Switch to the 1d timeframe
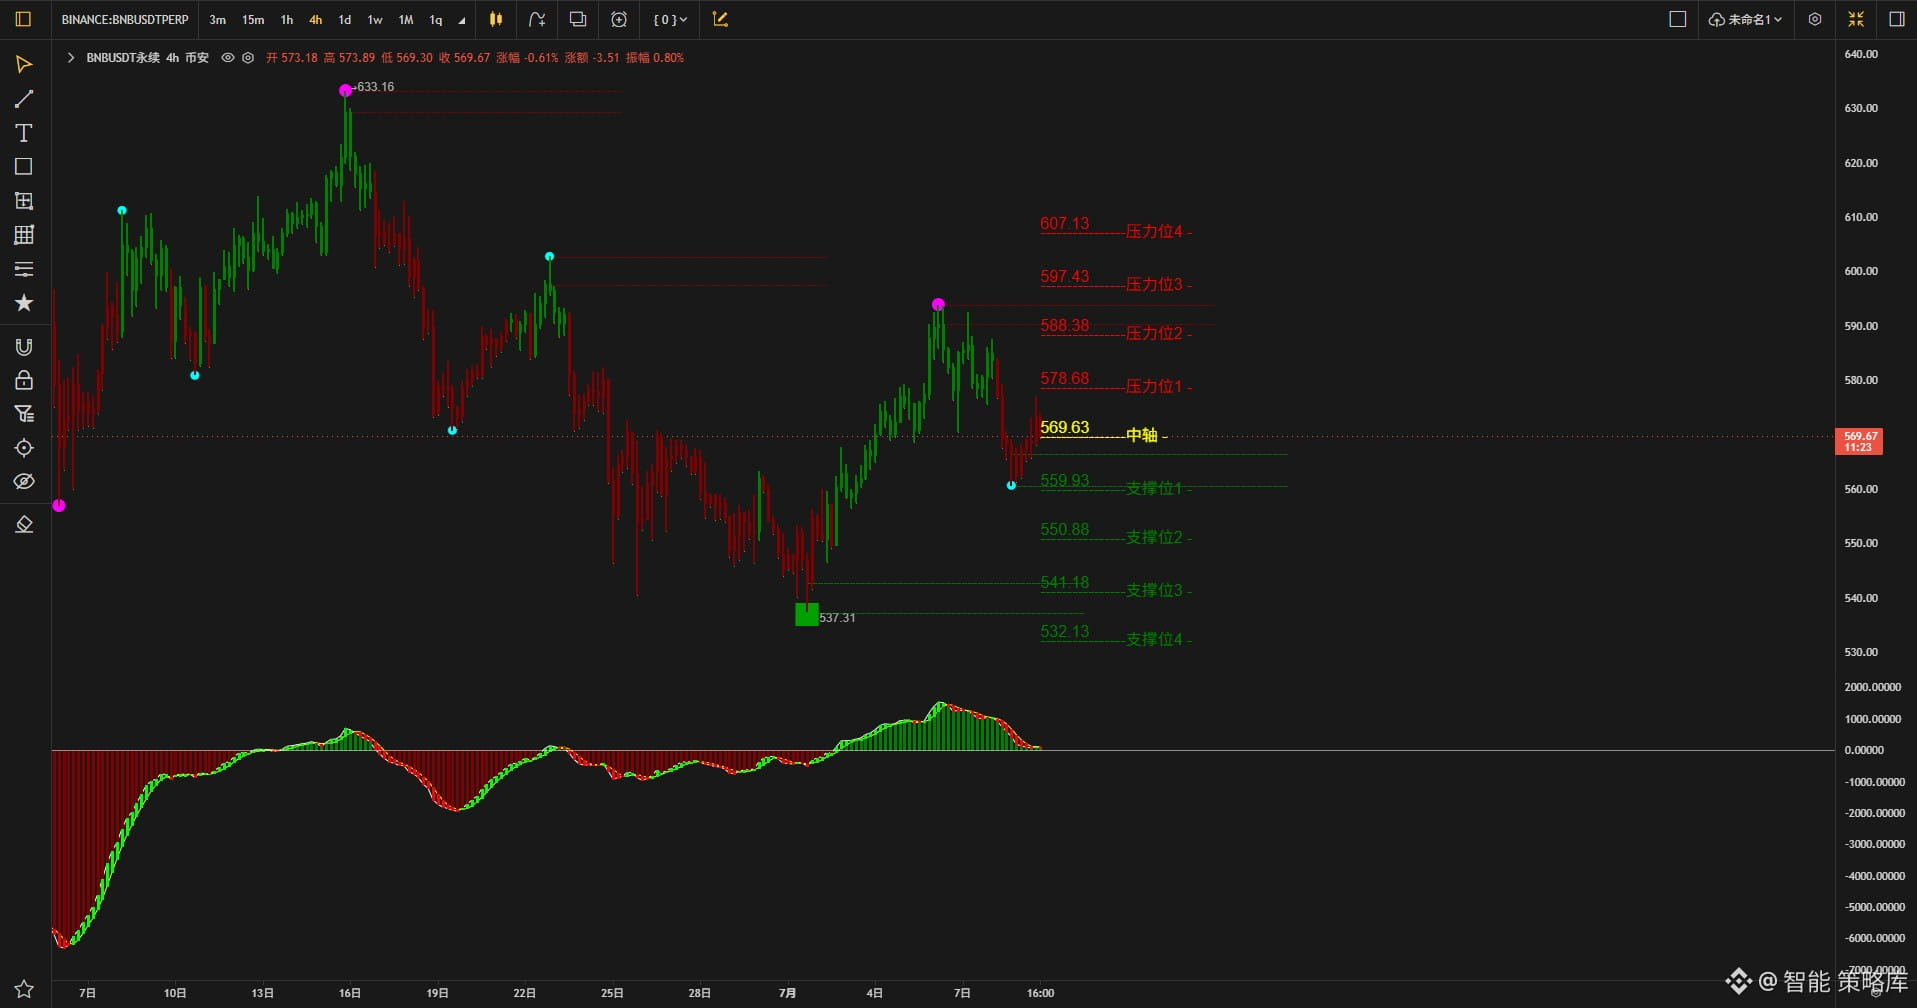Viewport: 1917px width, 1008px height. [x=345, y=20]
